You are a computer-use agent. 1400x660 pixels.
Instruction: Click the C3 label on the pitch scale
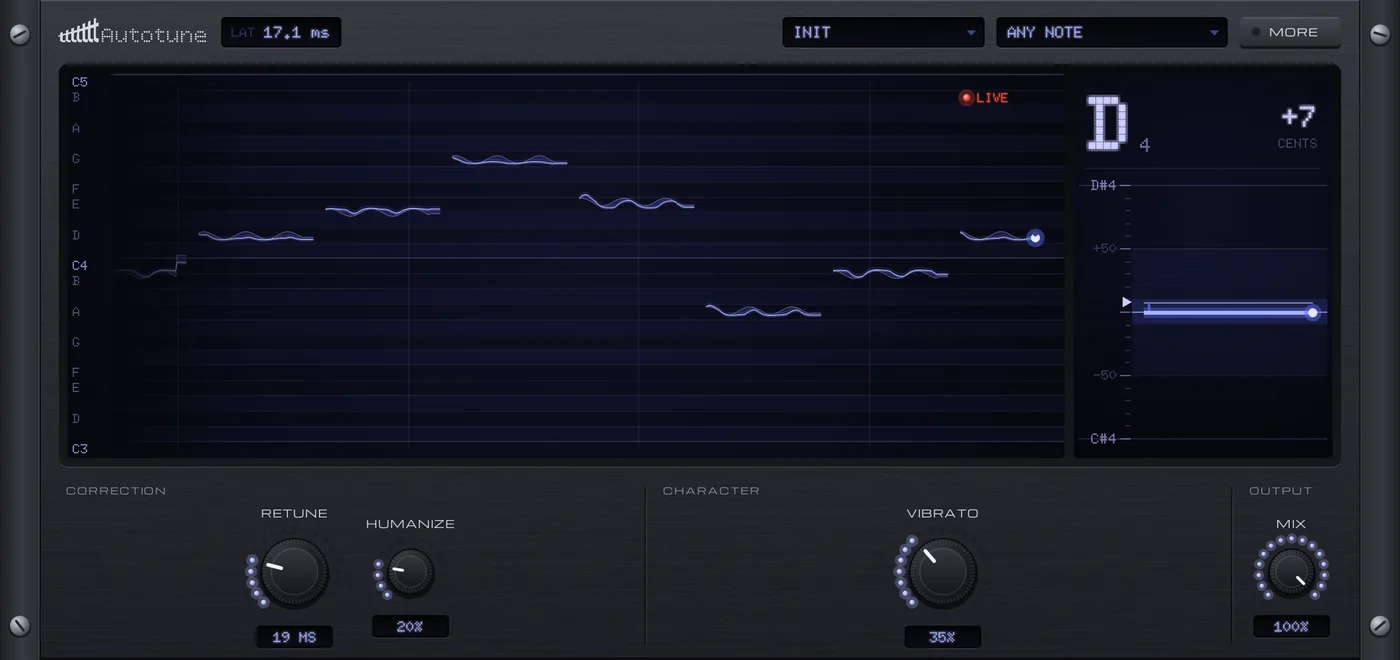(79, 449)
